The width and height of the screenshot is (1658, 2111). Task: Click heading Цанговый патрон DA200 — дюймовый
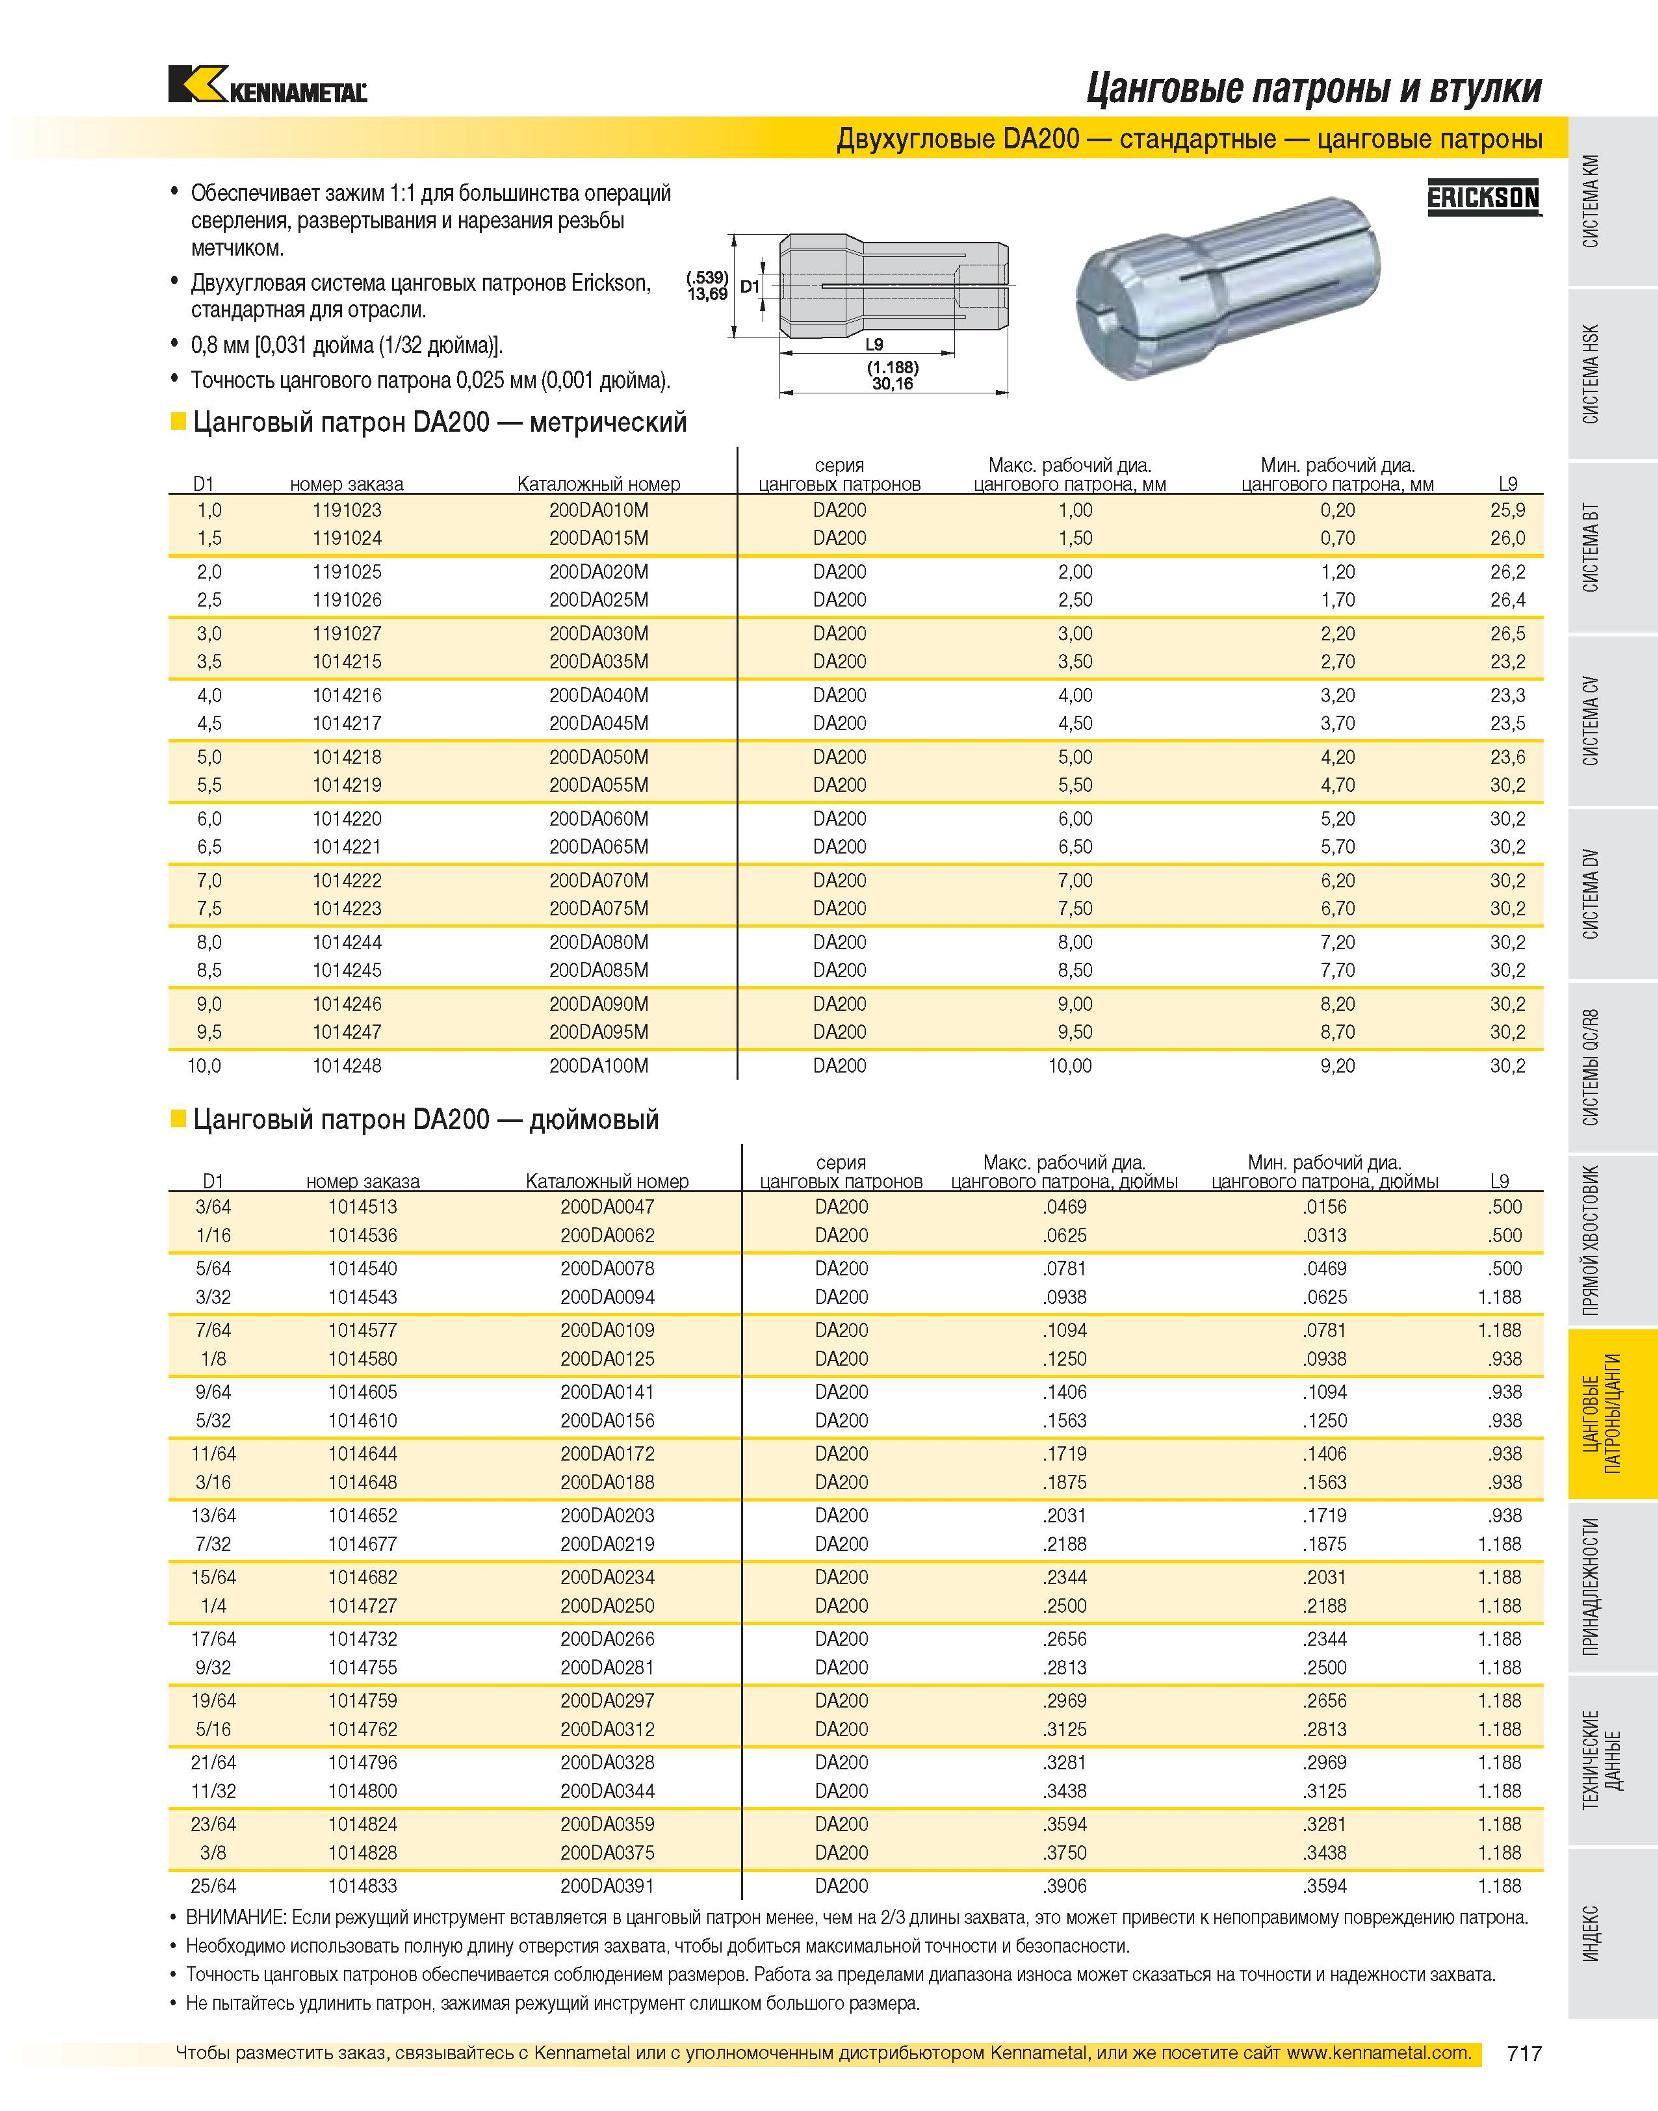coord(426,1119)
